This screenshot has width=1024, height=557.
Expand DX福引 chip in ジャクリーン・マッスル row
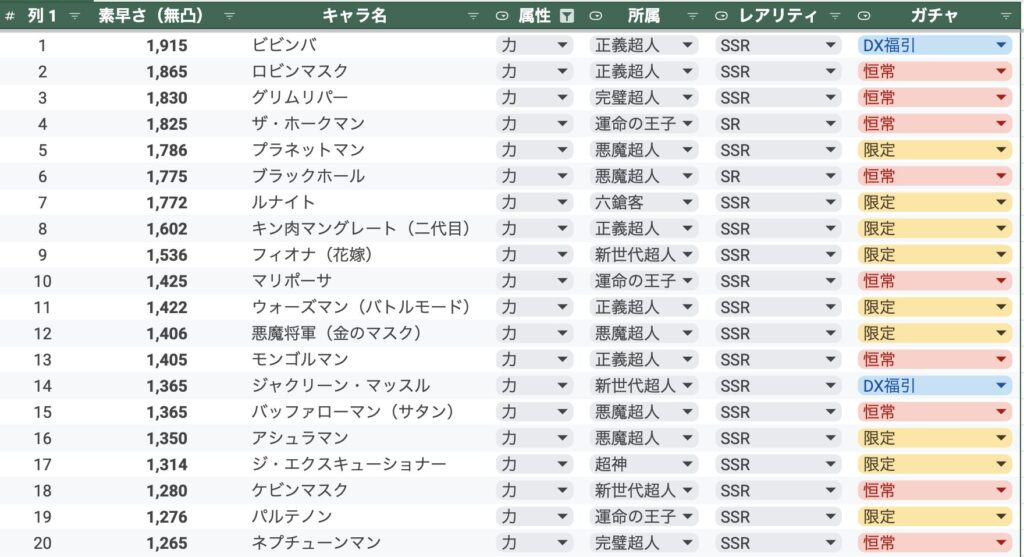[x=935, y=386]
